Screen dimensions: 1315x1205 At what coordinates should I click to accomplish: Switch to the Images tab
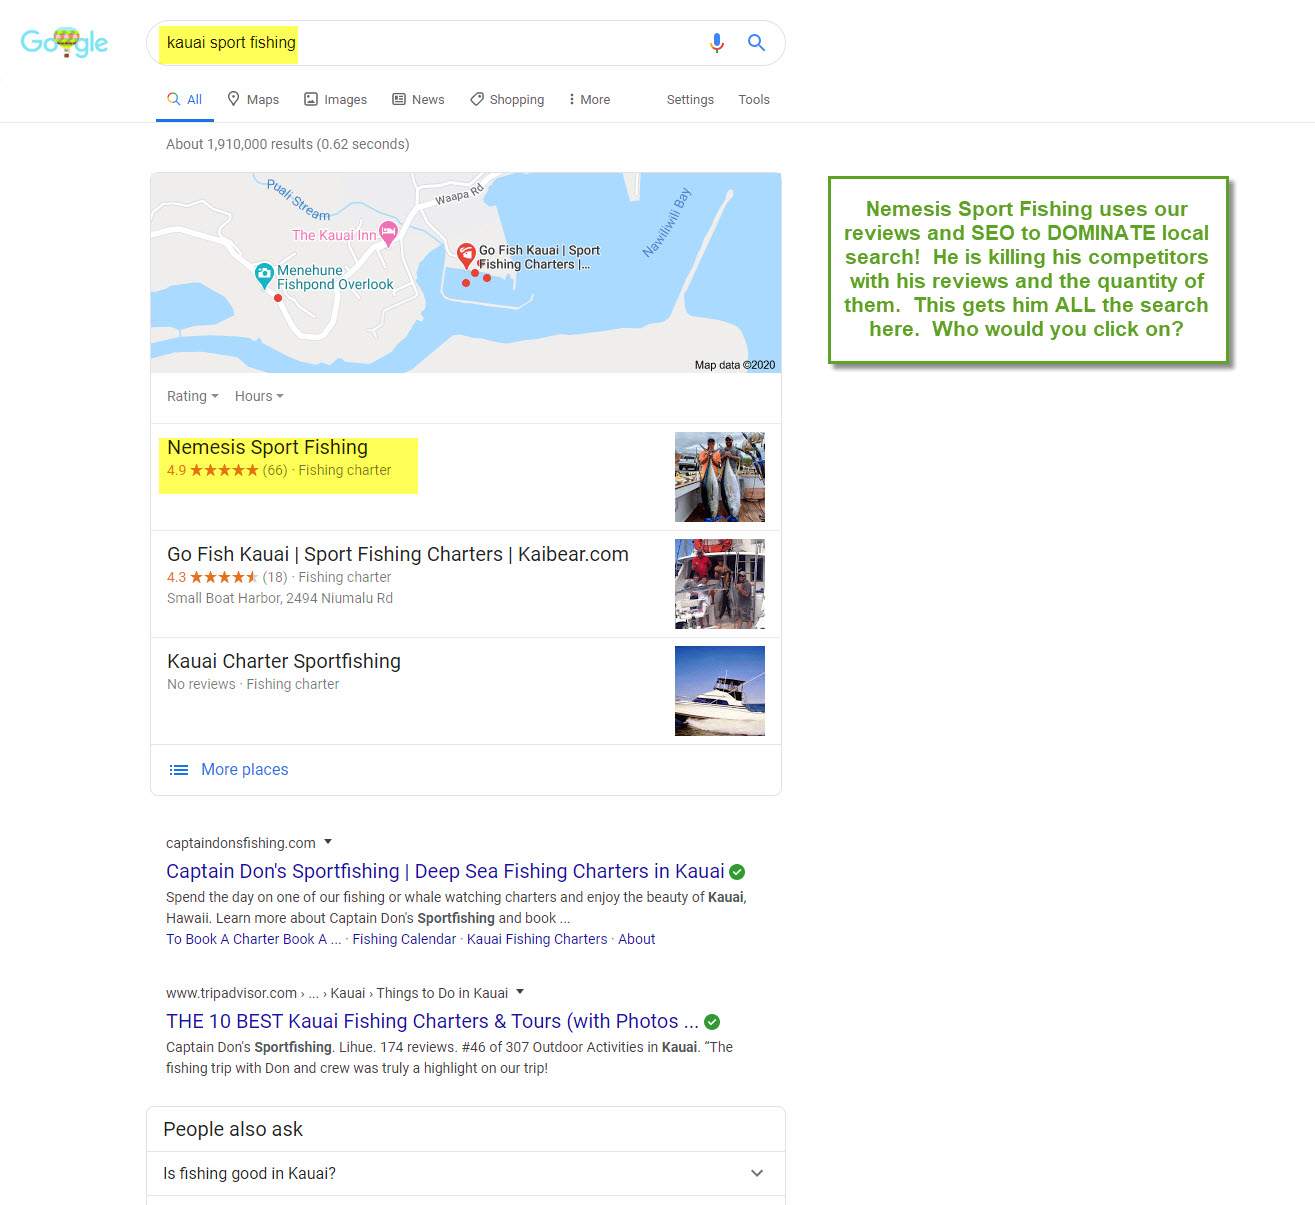(x=336, y=99)
